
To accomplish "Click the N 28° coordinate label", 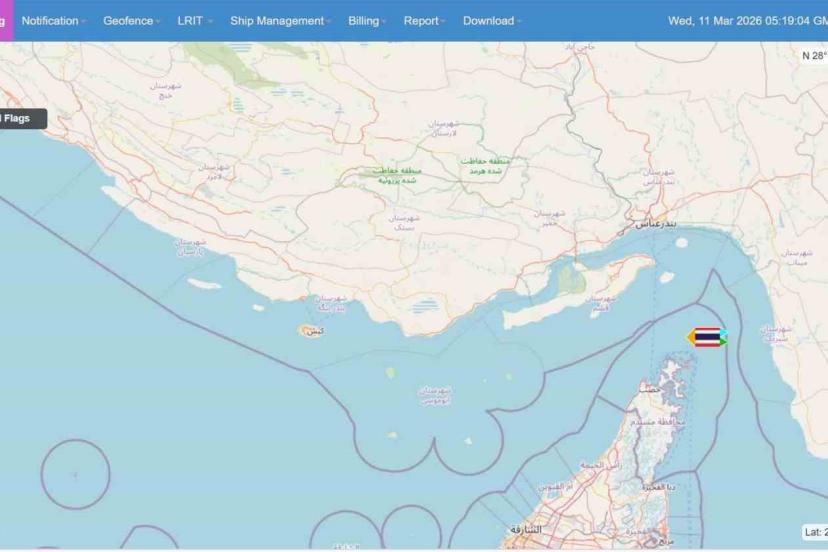I will (814, 56).
